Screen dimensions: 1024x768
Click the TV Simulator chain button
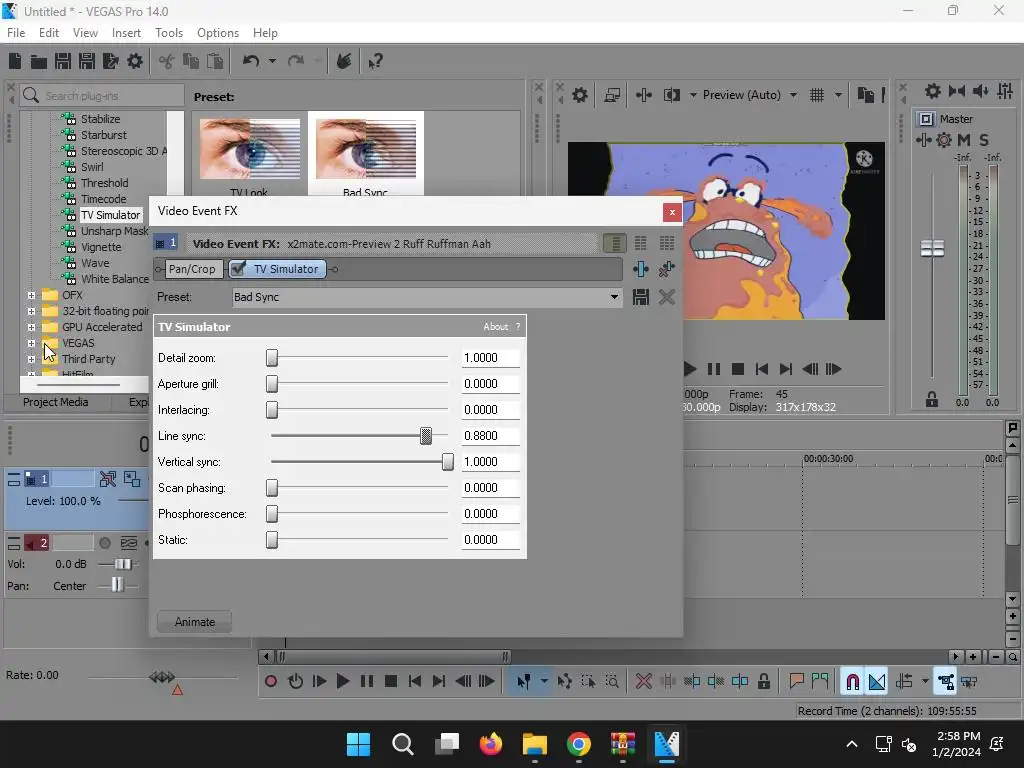click(278, 269)
